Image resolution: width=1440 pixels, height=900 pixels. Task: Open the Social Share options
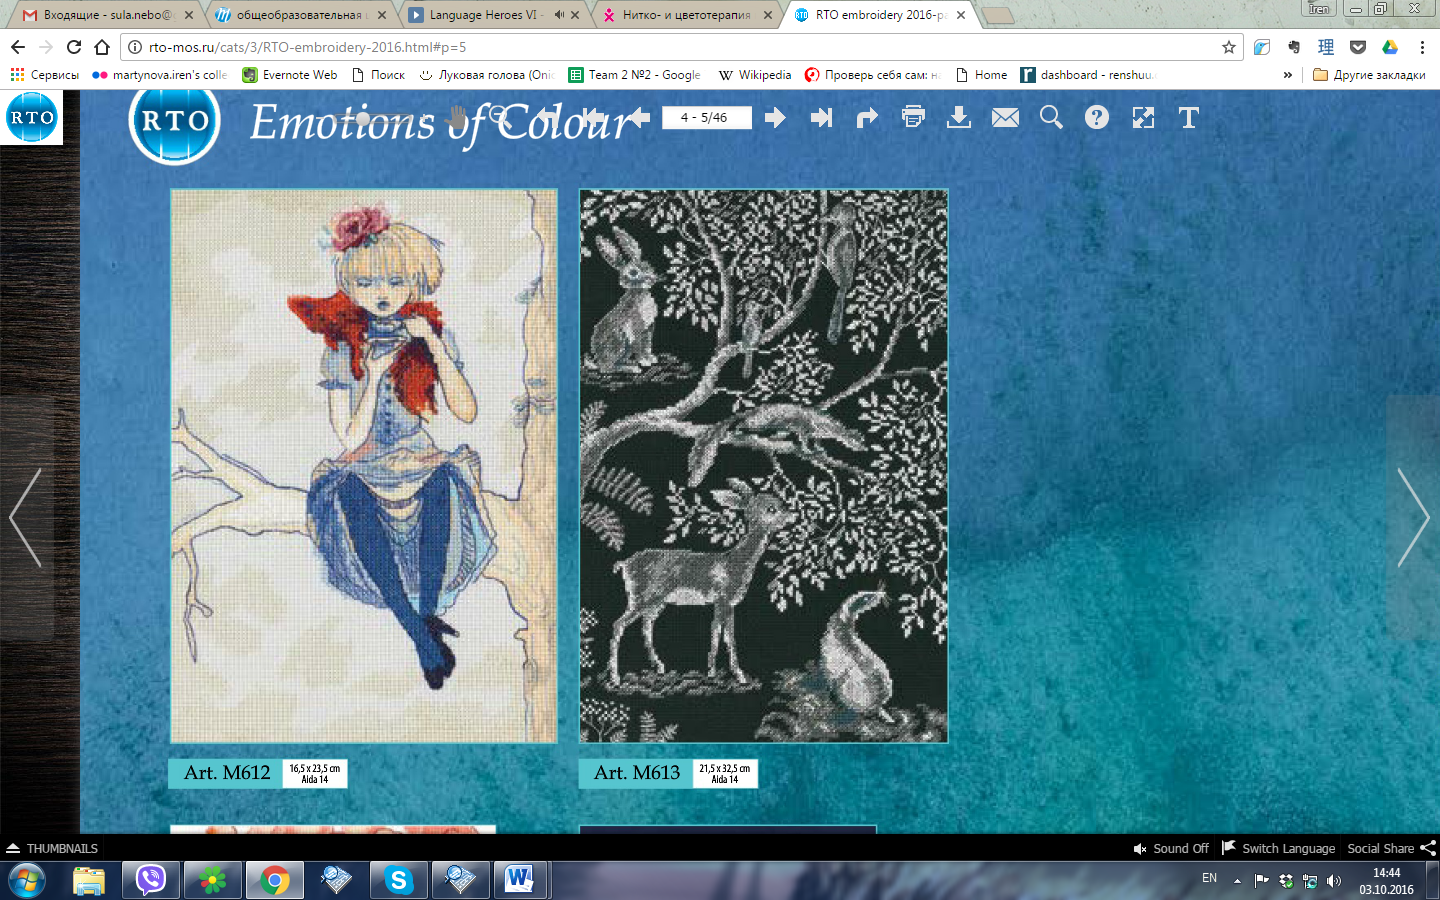pyautogui.click(x=1390, y=848)
